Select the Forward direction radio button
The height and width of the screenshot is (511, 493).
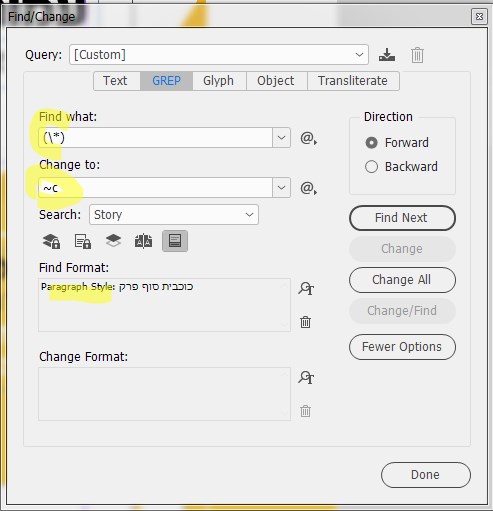[x=371, y=143]
